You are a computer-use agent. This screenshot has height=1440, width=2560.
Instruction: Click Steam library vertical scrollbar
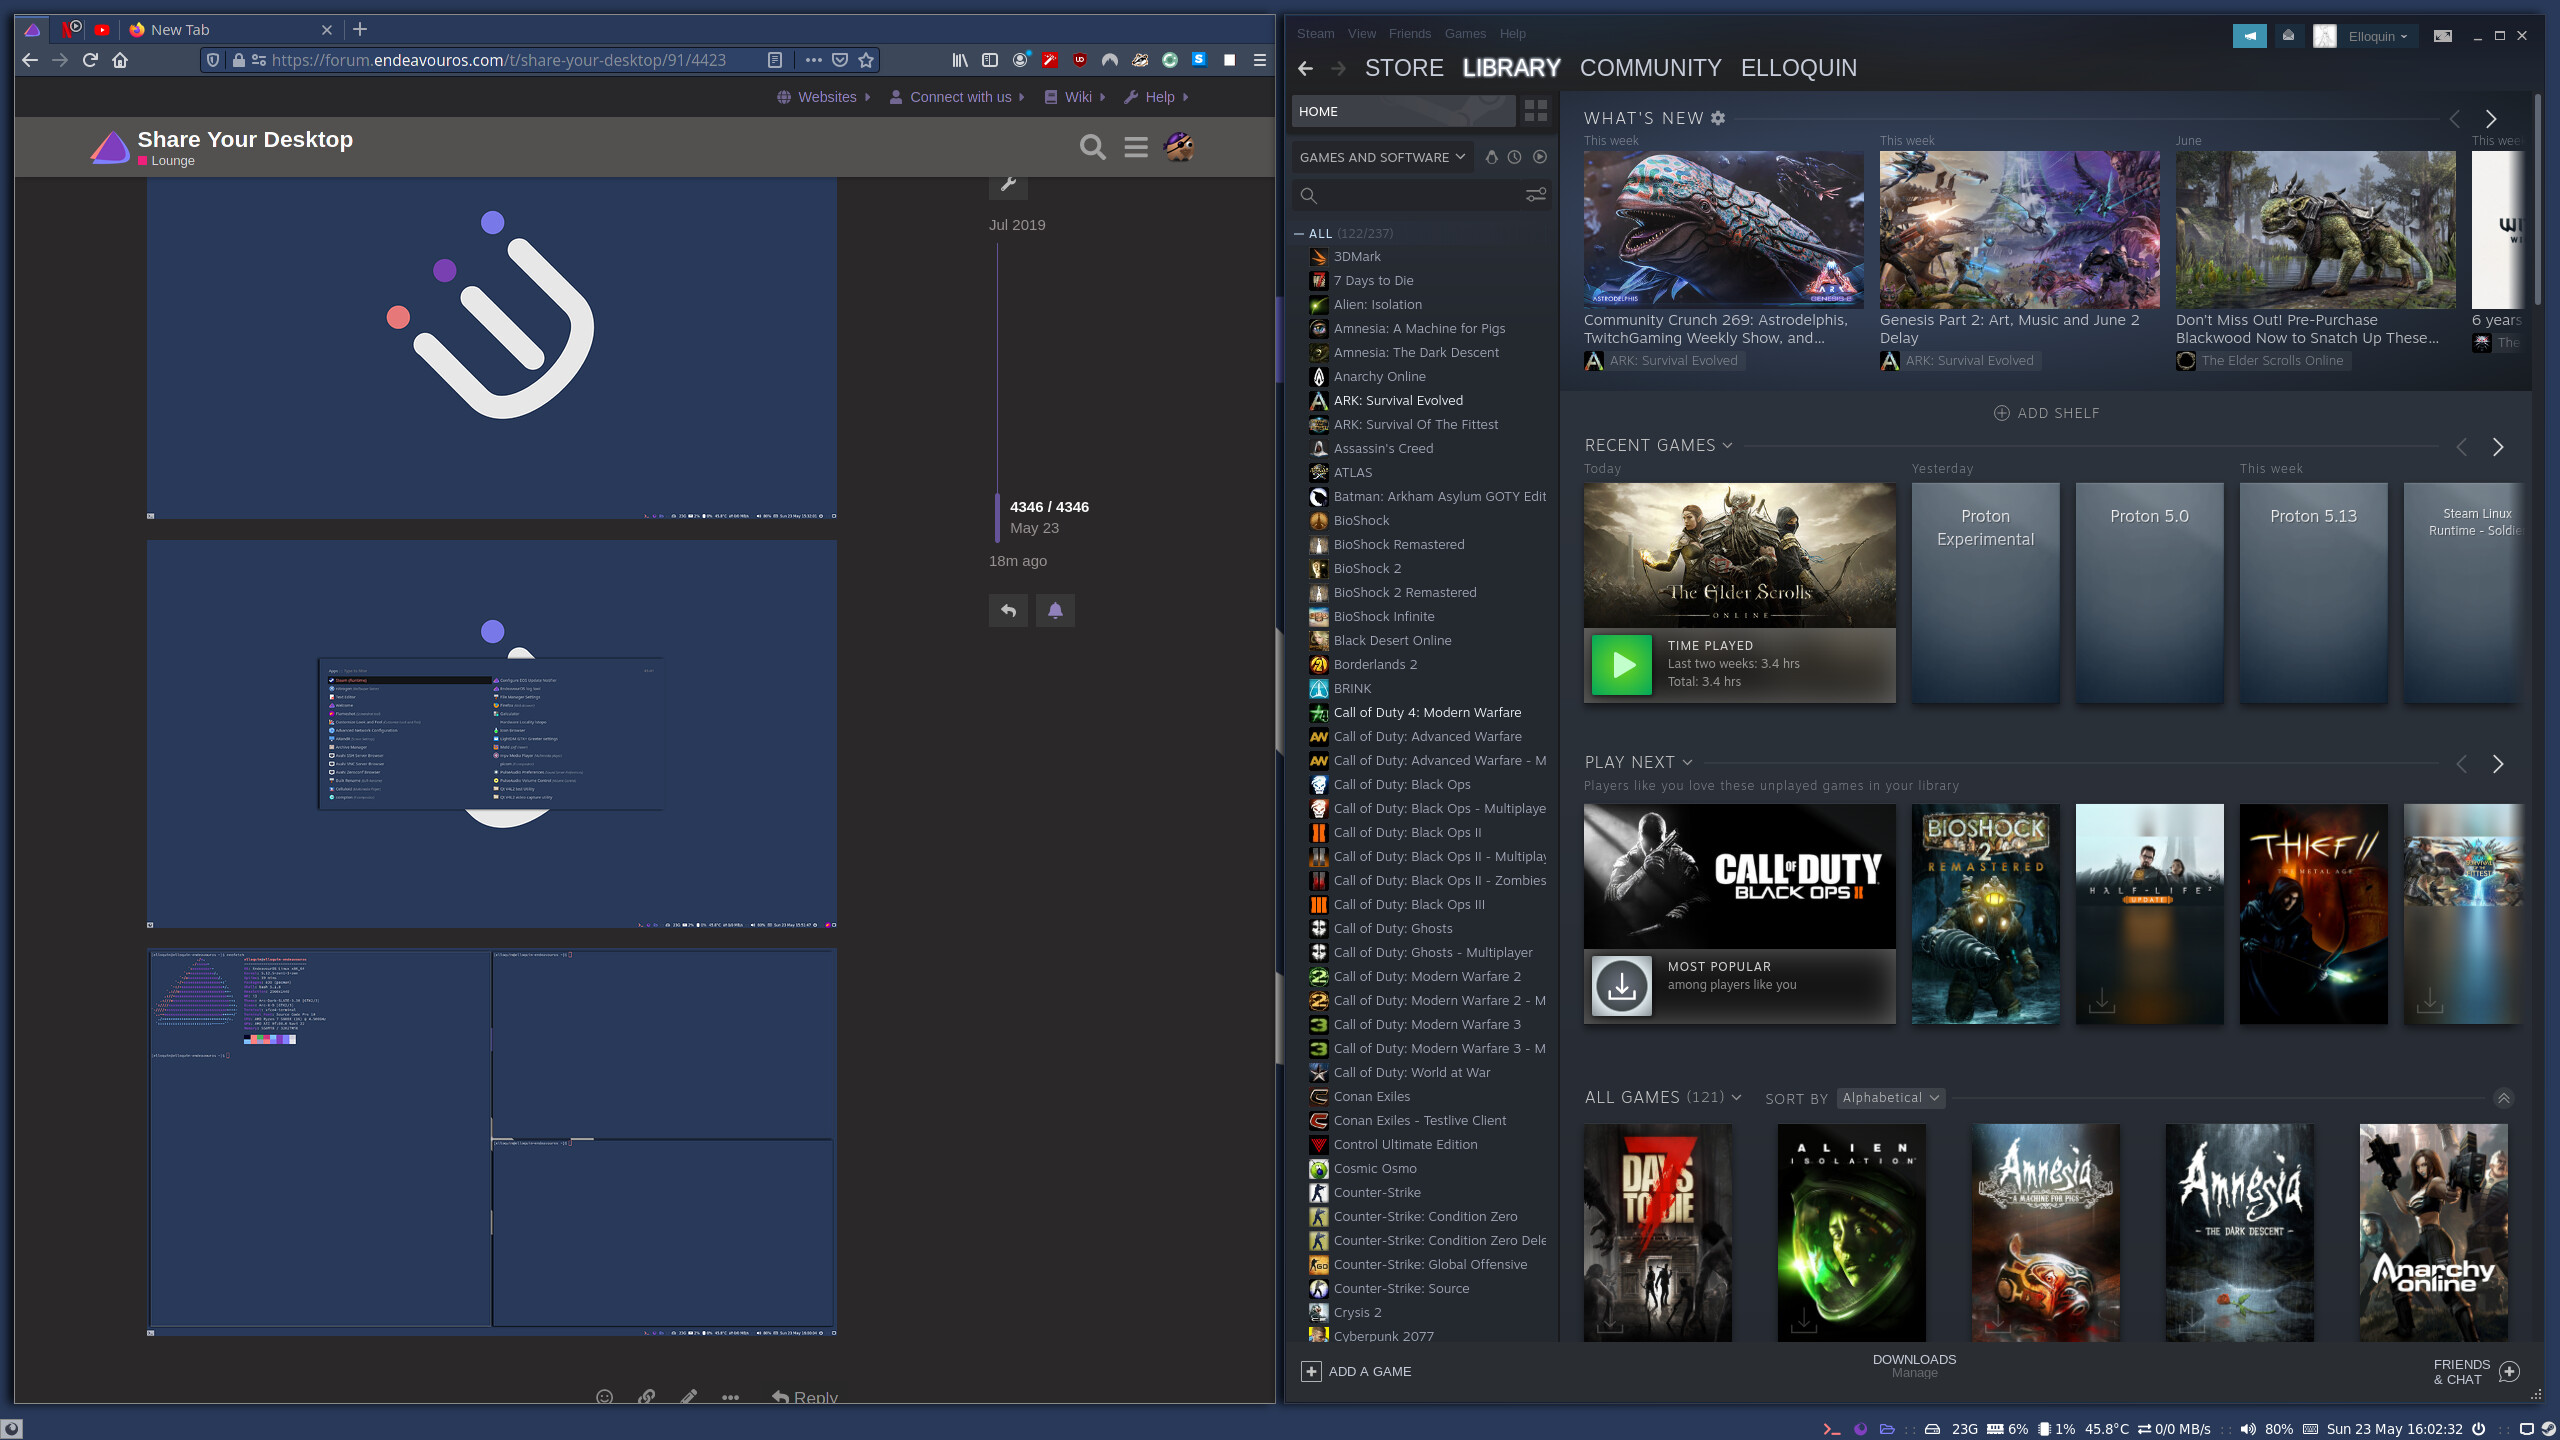click(x=2537, y=200)
